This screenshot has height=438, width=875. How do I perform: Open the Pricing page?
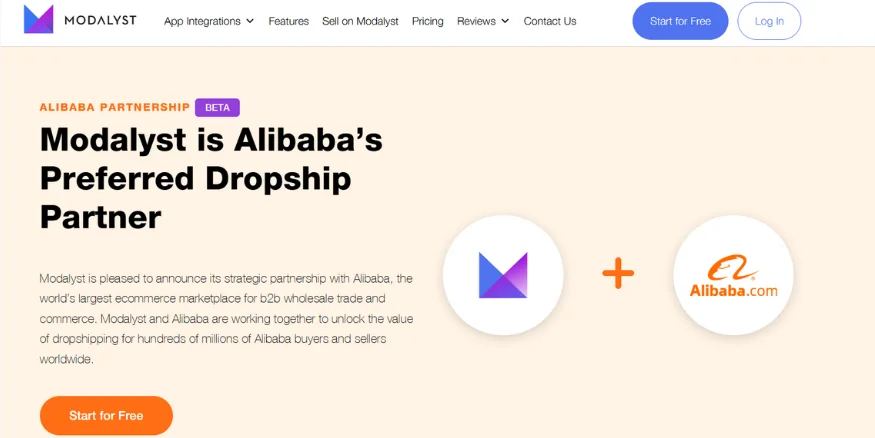click(427, 21)
